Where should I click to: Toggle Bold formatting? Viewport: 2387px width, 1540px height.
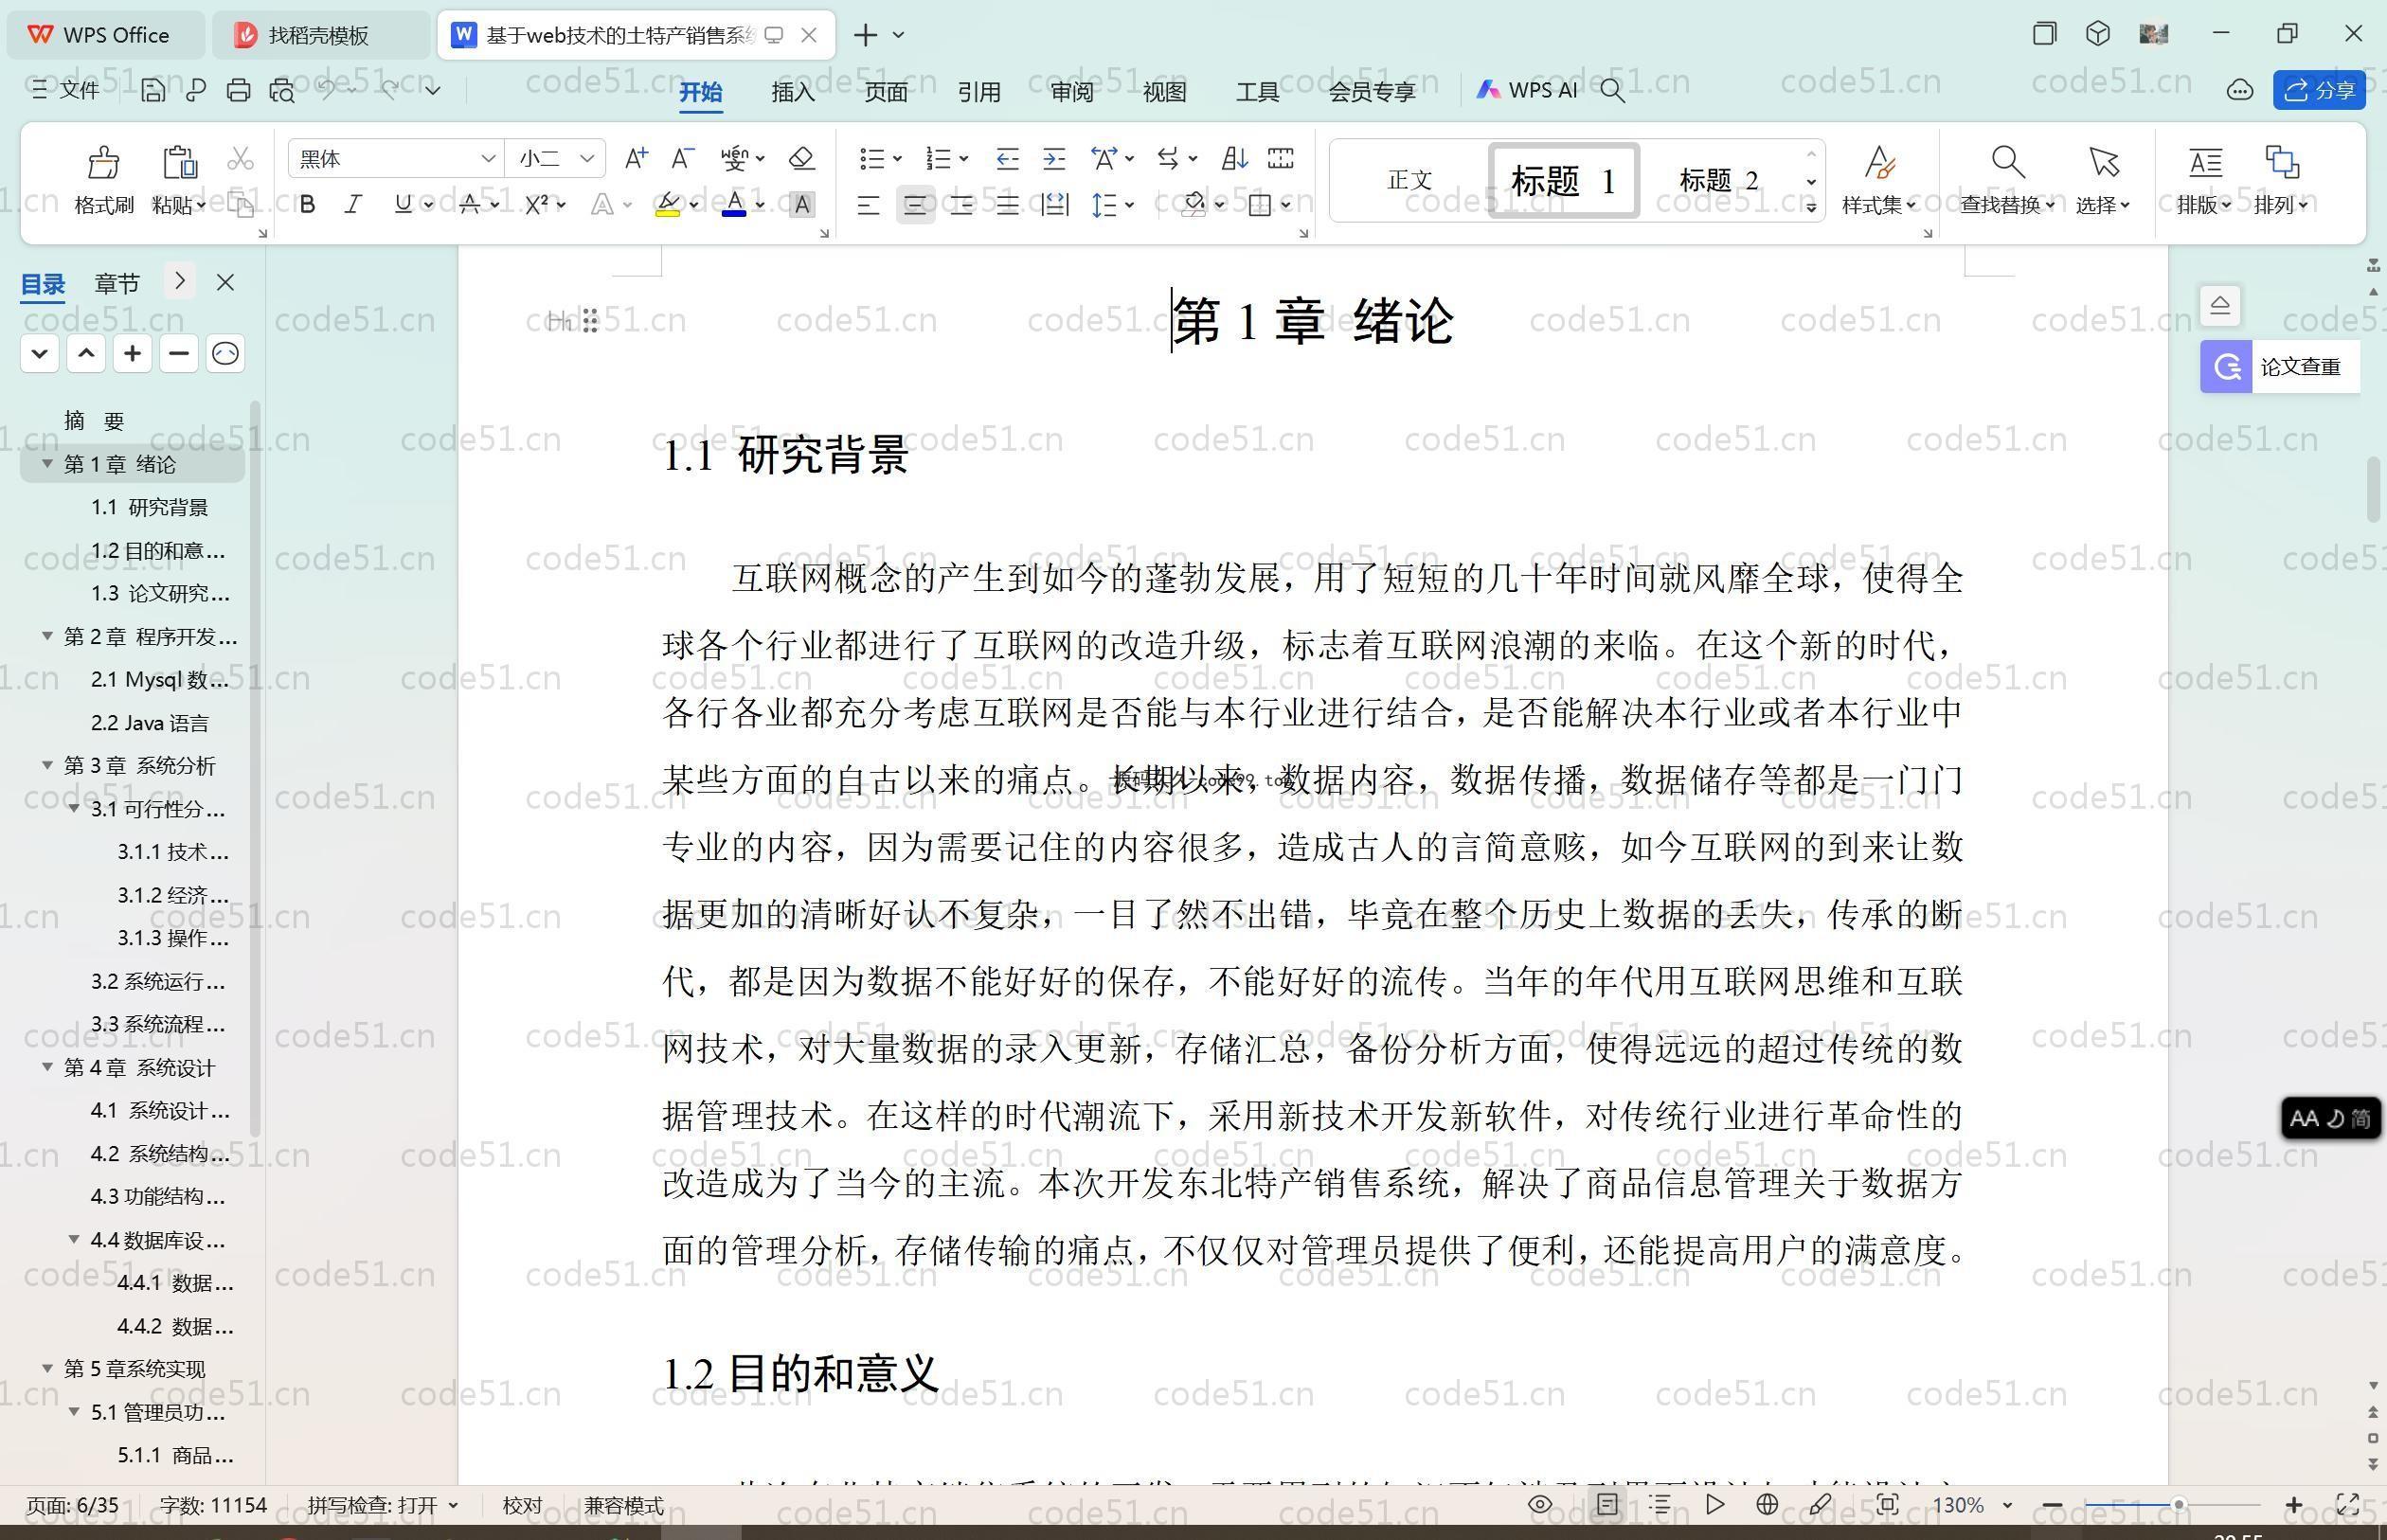[x=308, y=204]
